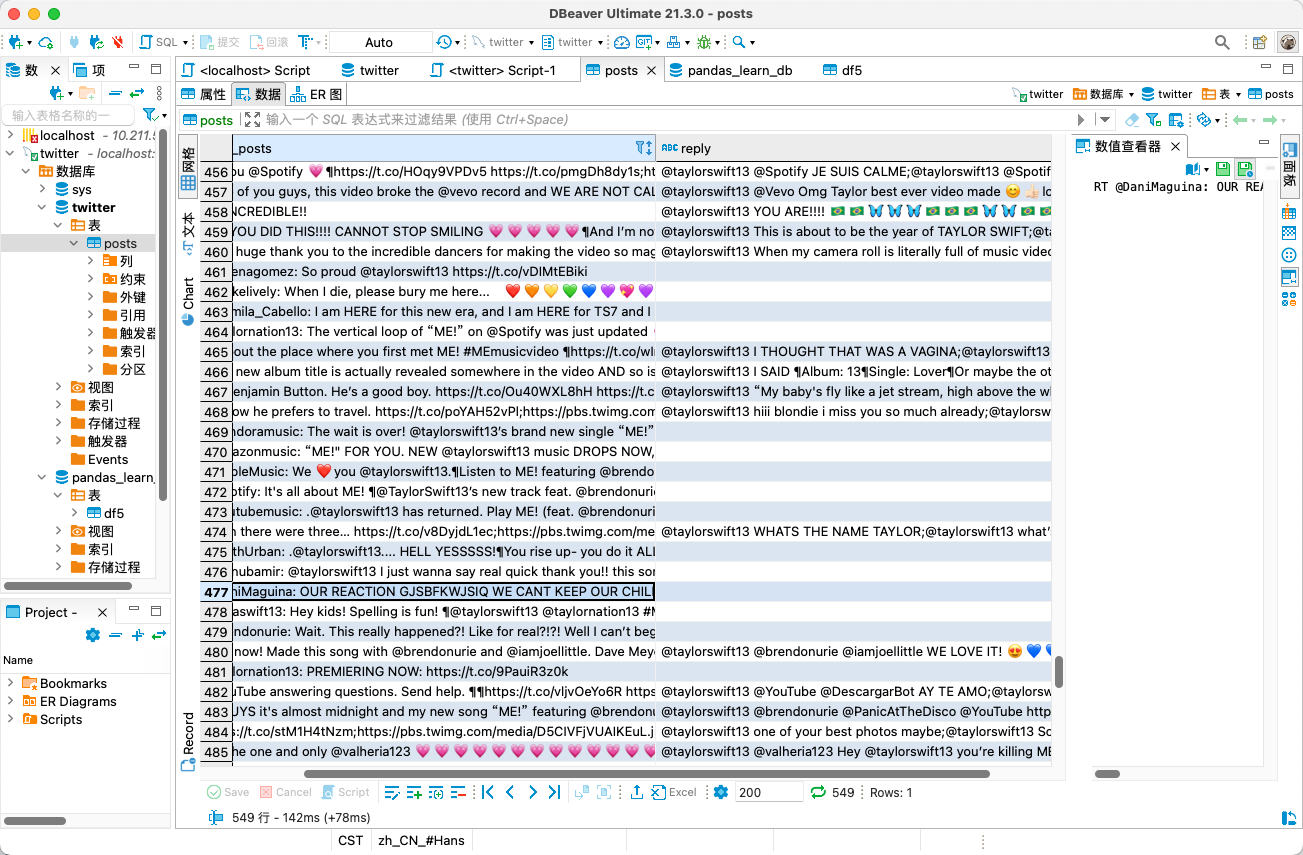This screenshot has height=855, width=1303.
Task: Open the SQL editor dropdown arrow
Action: [x=185, y=42]
